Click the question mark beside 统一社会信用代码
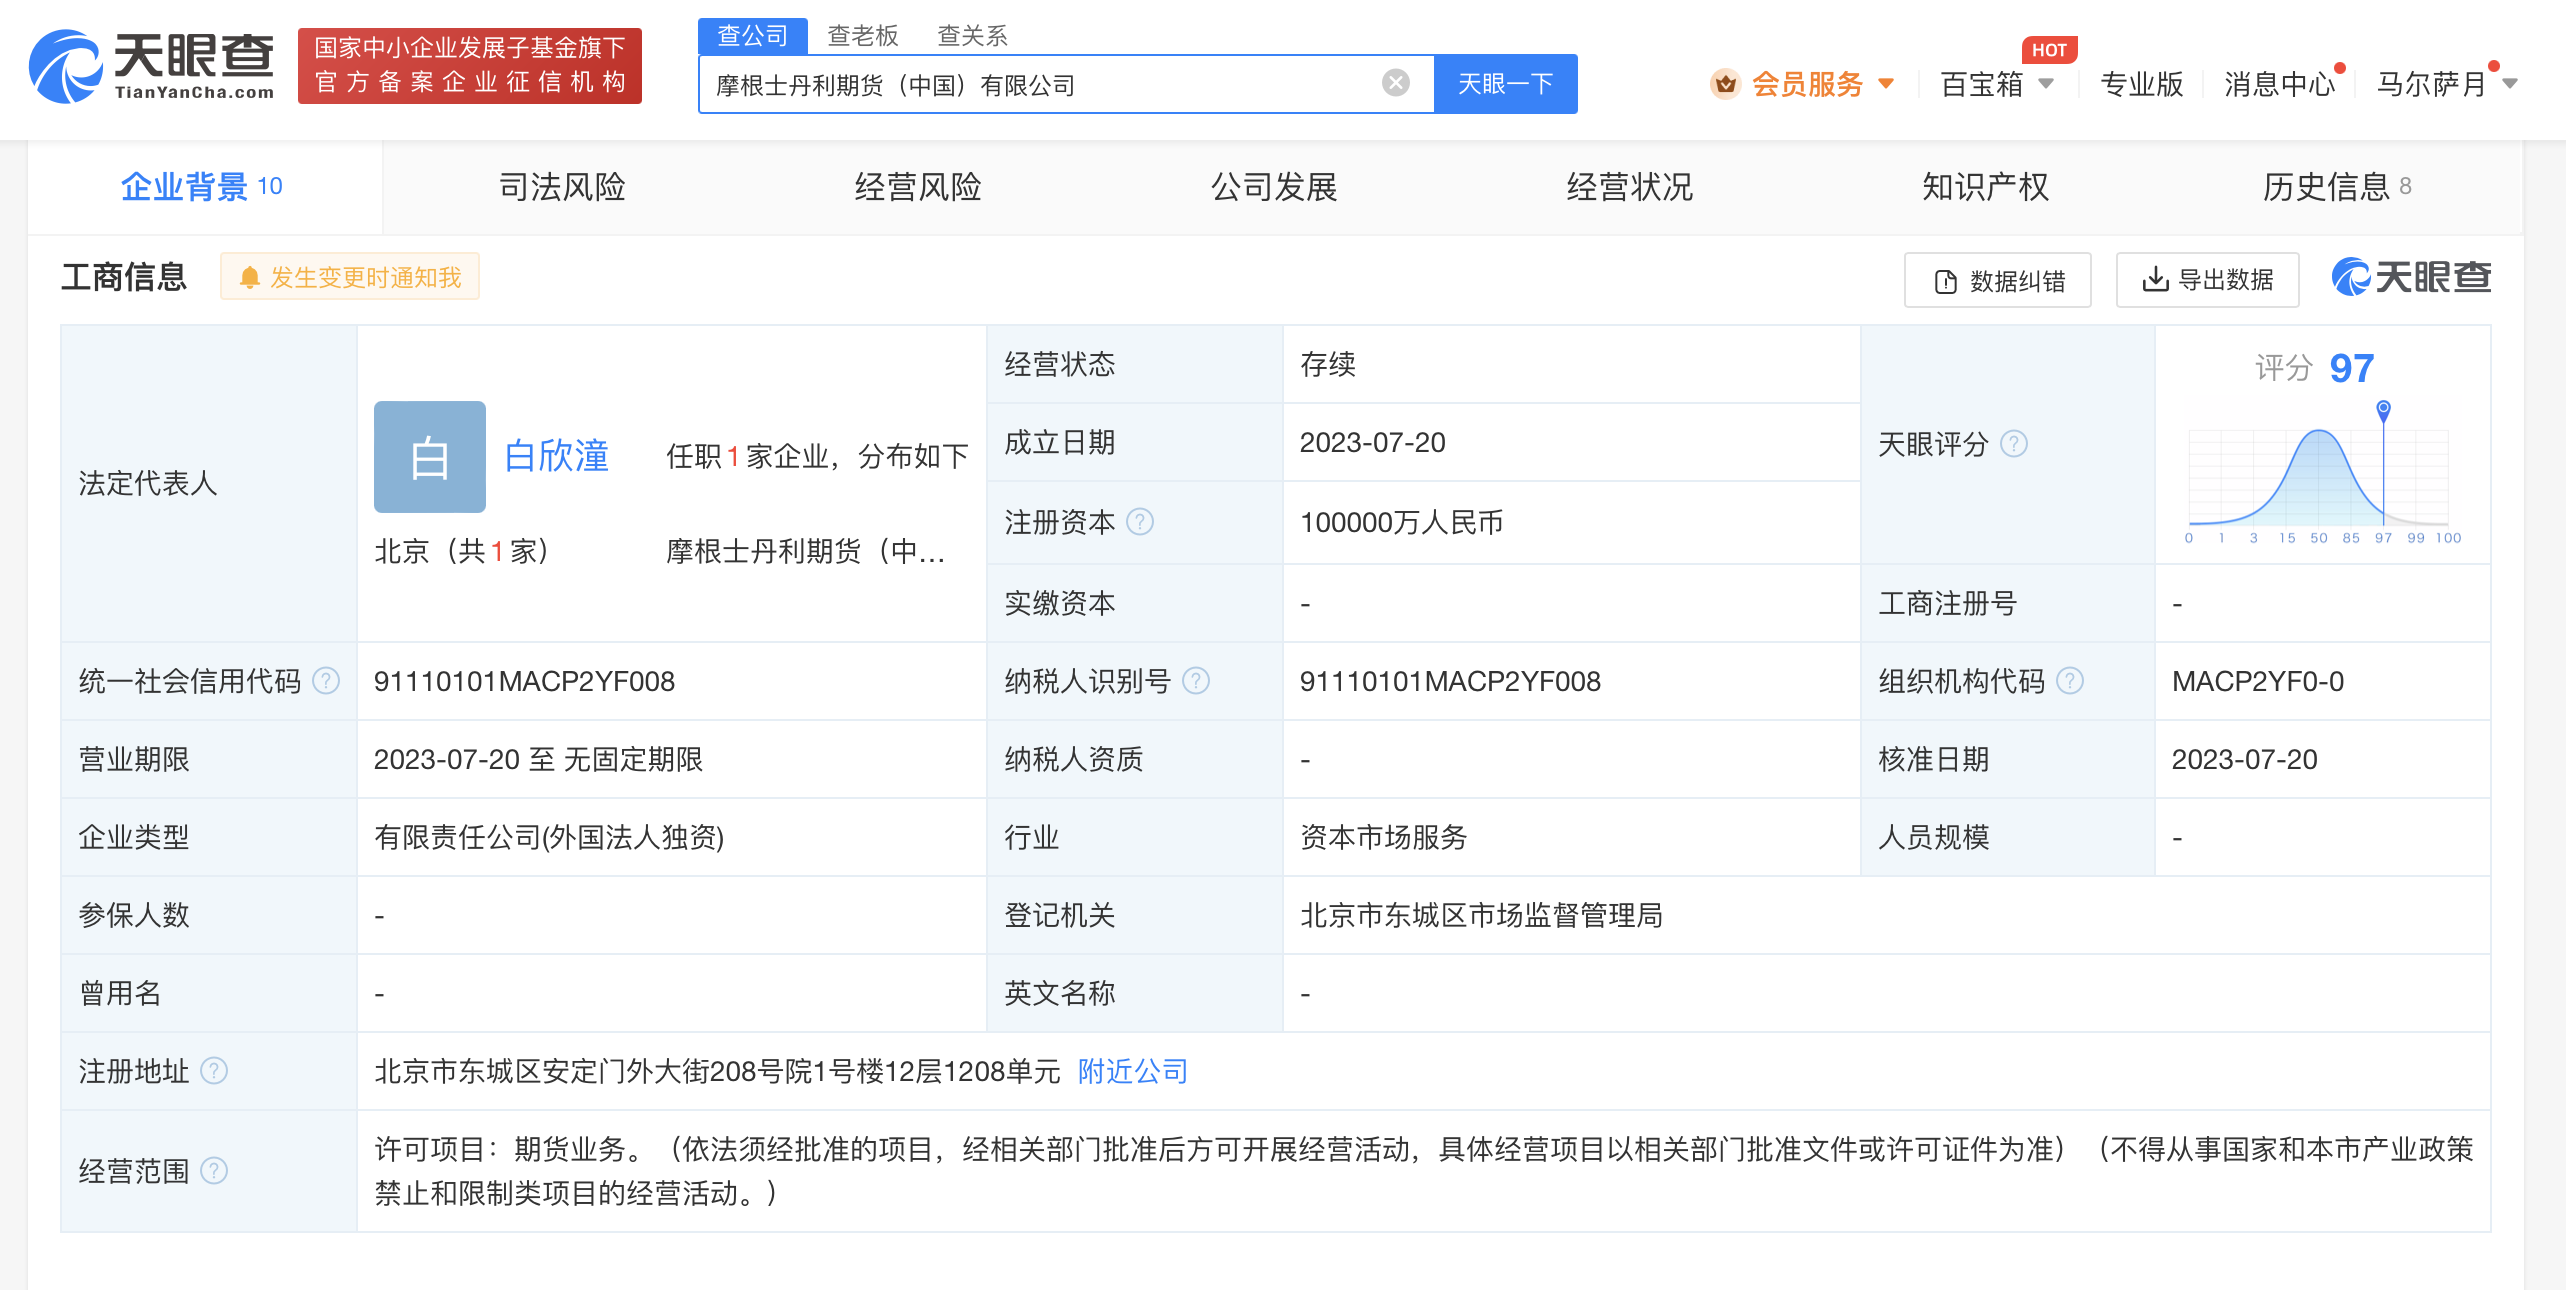The image size is (2566, 1290). [x=325, y=681]
